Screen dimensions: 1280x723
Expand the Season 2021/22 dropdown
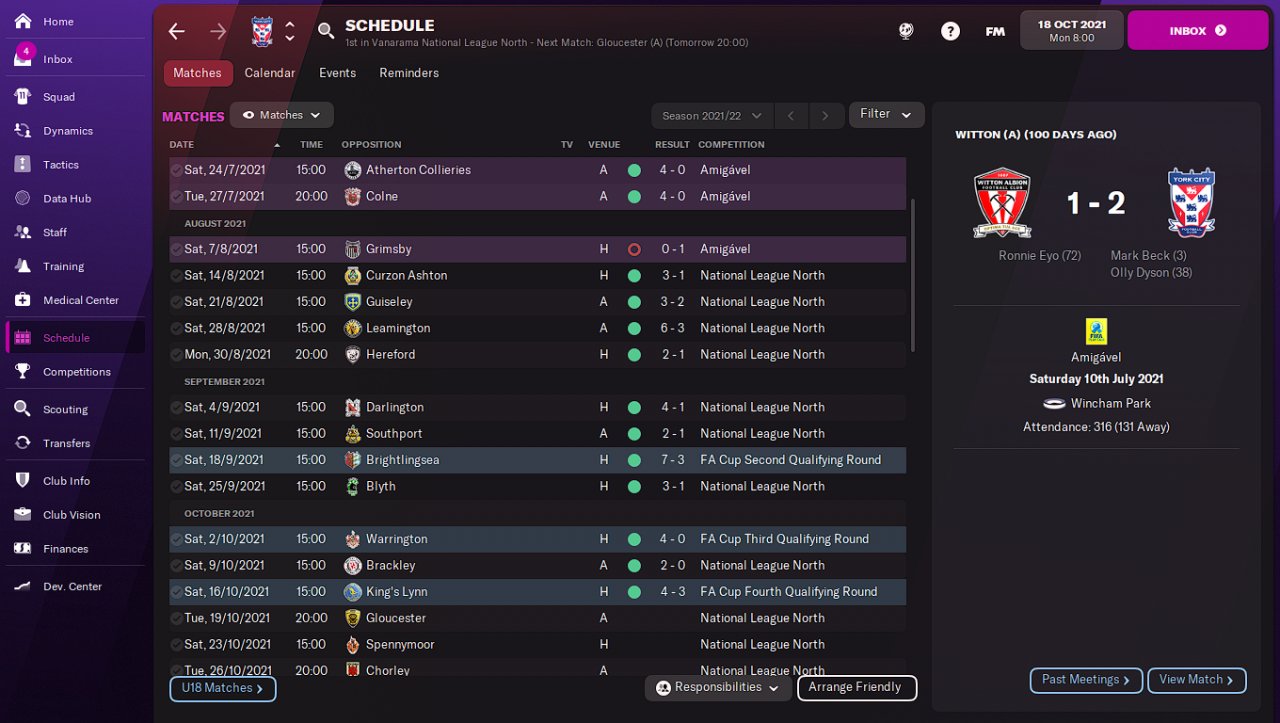[712, 116]
